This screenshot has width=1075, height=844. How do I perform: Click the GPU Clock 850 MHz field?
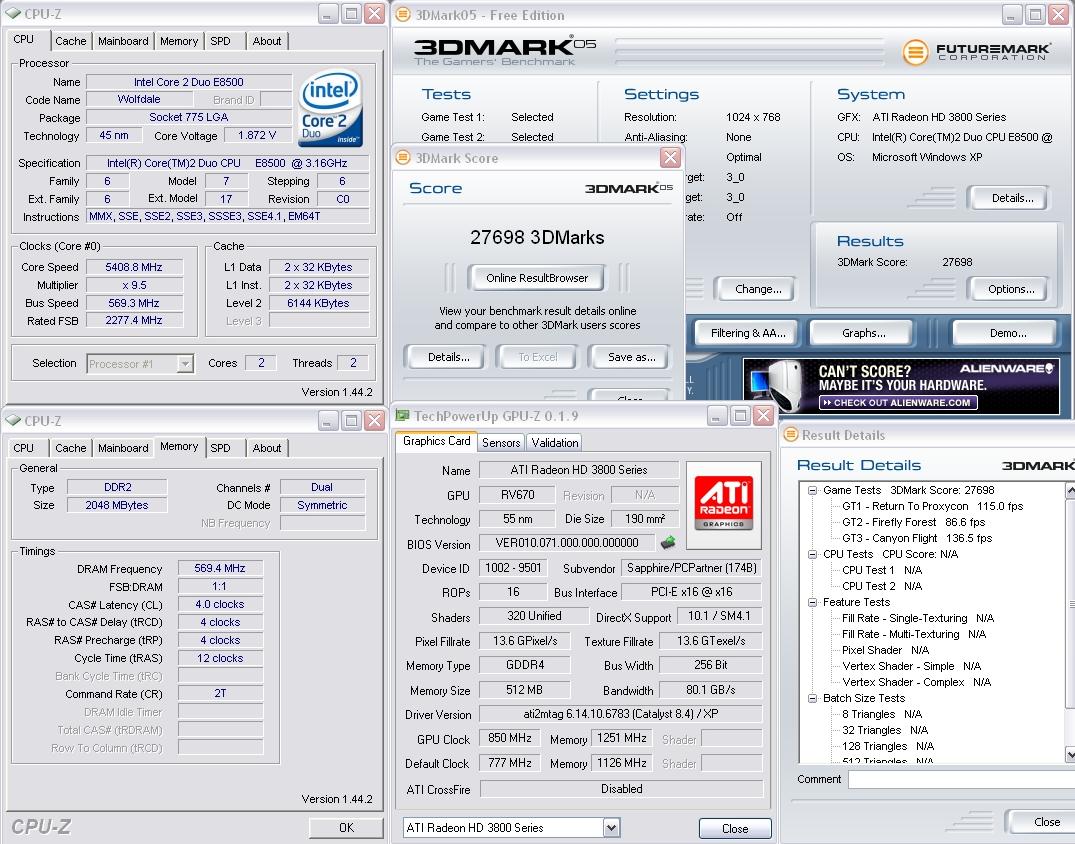509,738
